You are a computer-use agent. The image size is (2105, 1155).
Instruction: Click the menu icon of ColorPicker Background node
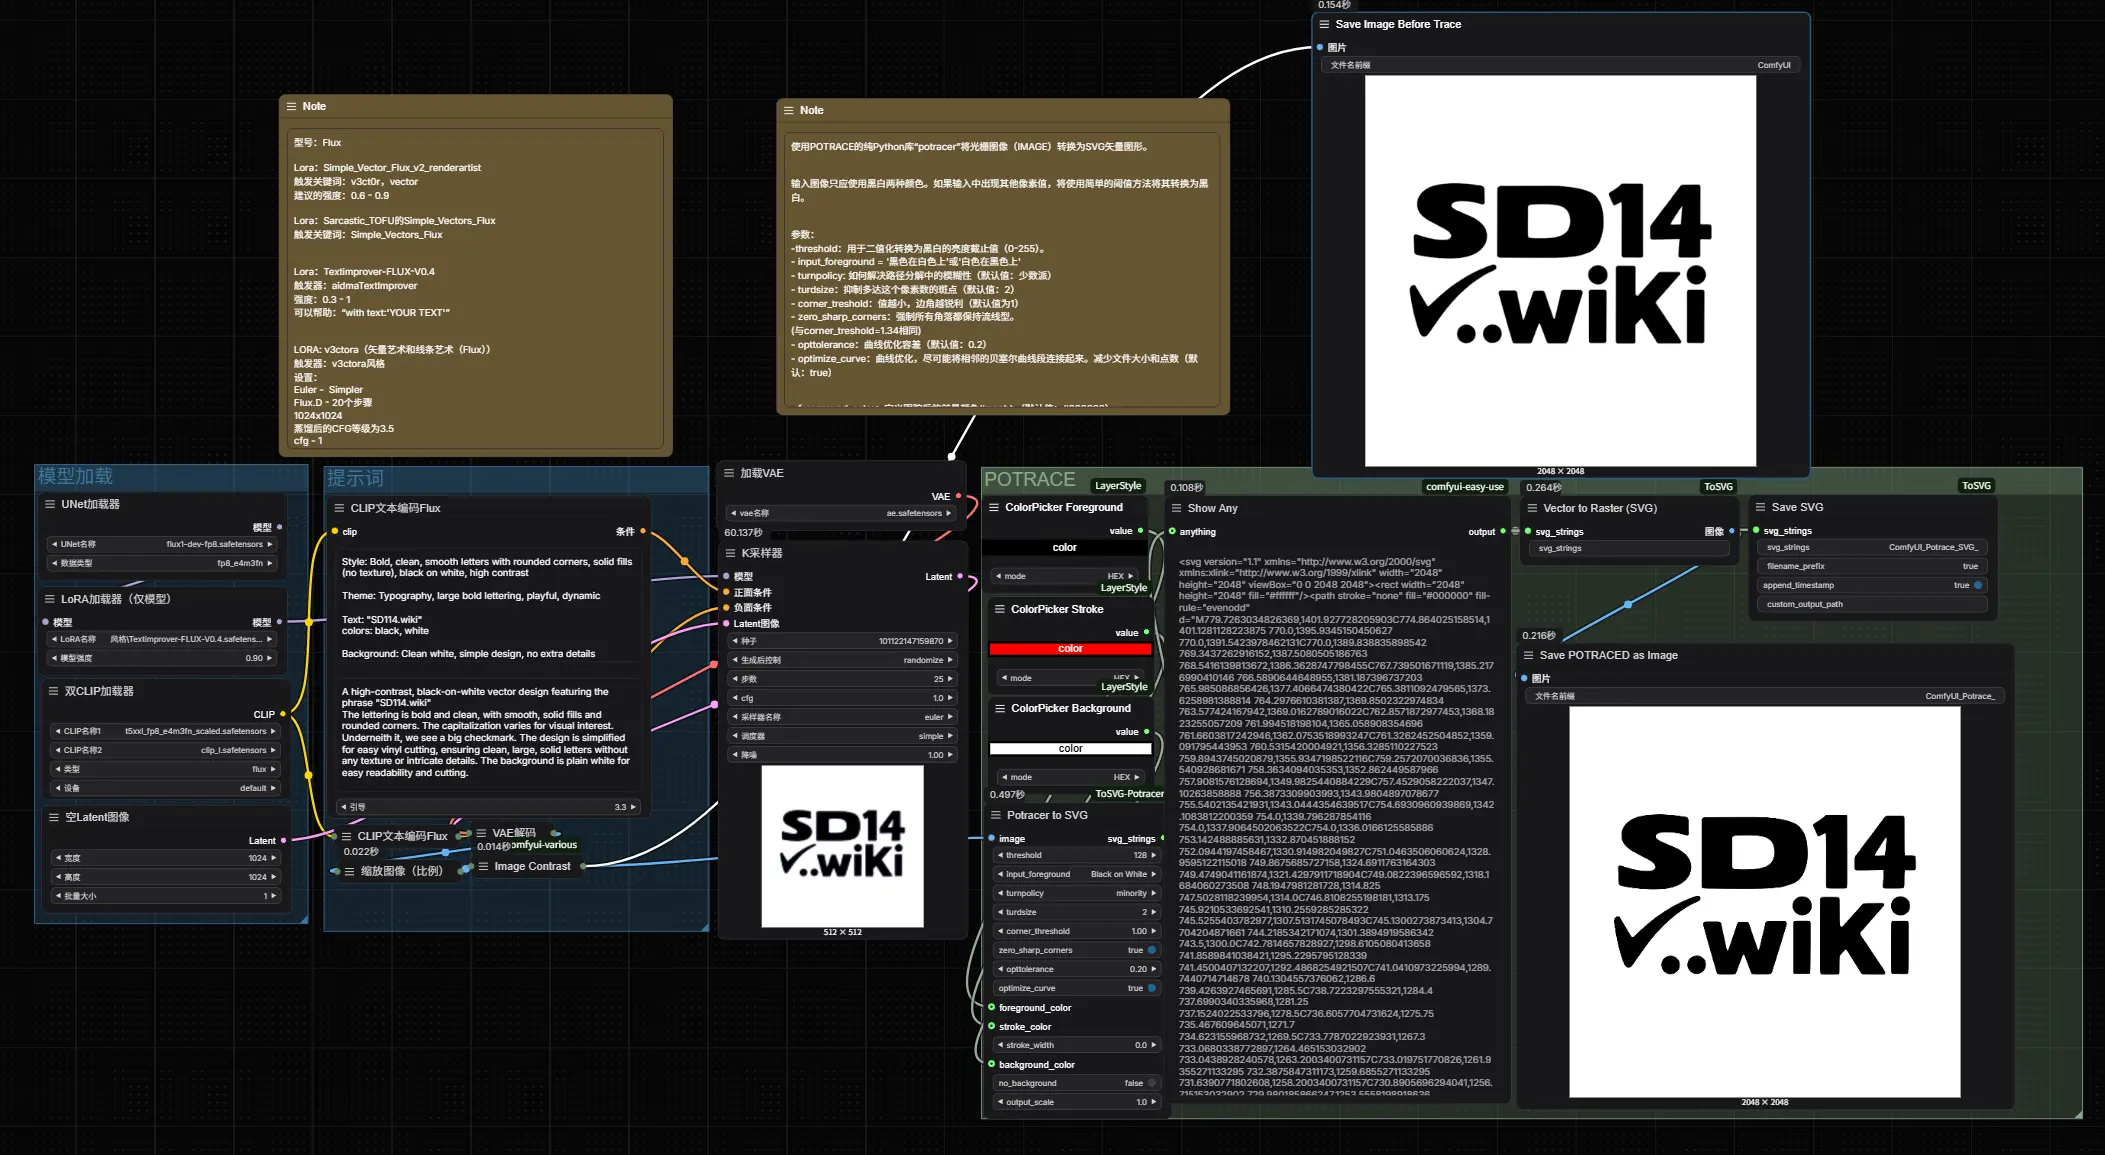coord(1000,708)
